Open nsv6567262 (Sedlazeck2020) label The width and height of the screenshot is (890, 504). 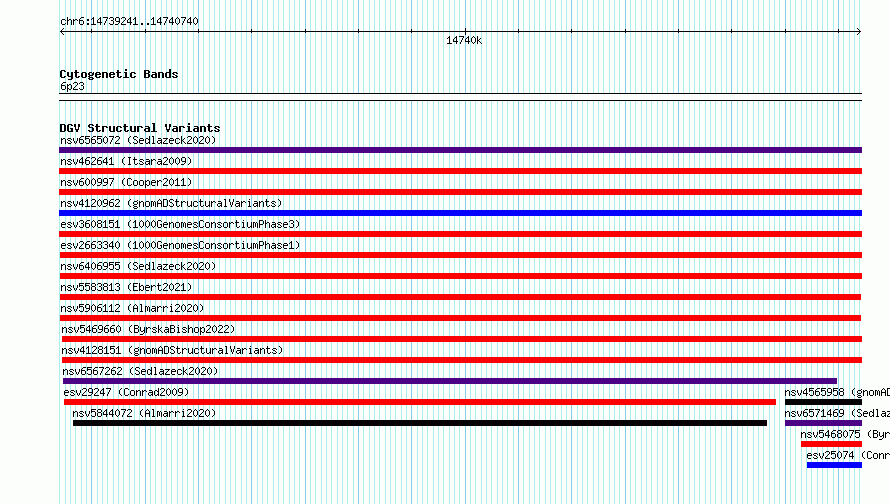140,371
